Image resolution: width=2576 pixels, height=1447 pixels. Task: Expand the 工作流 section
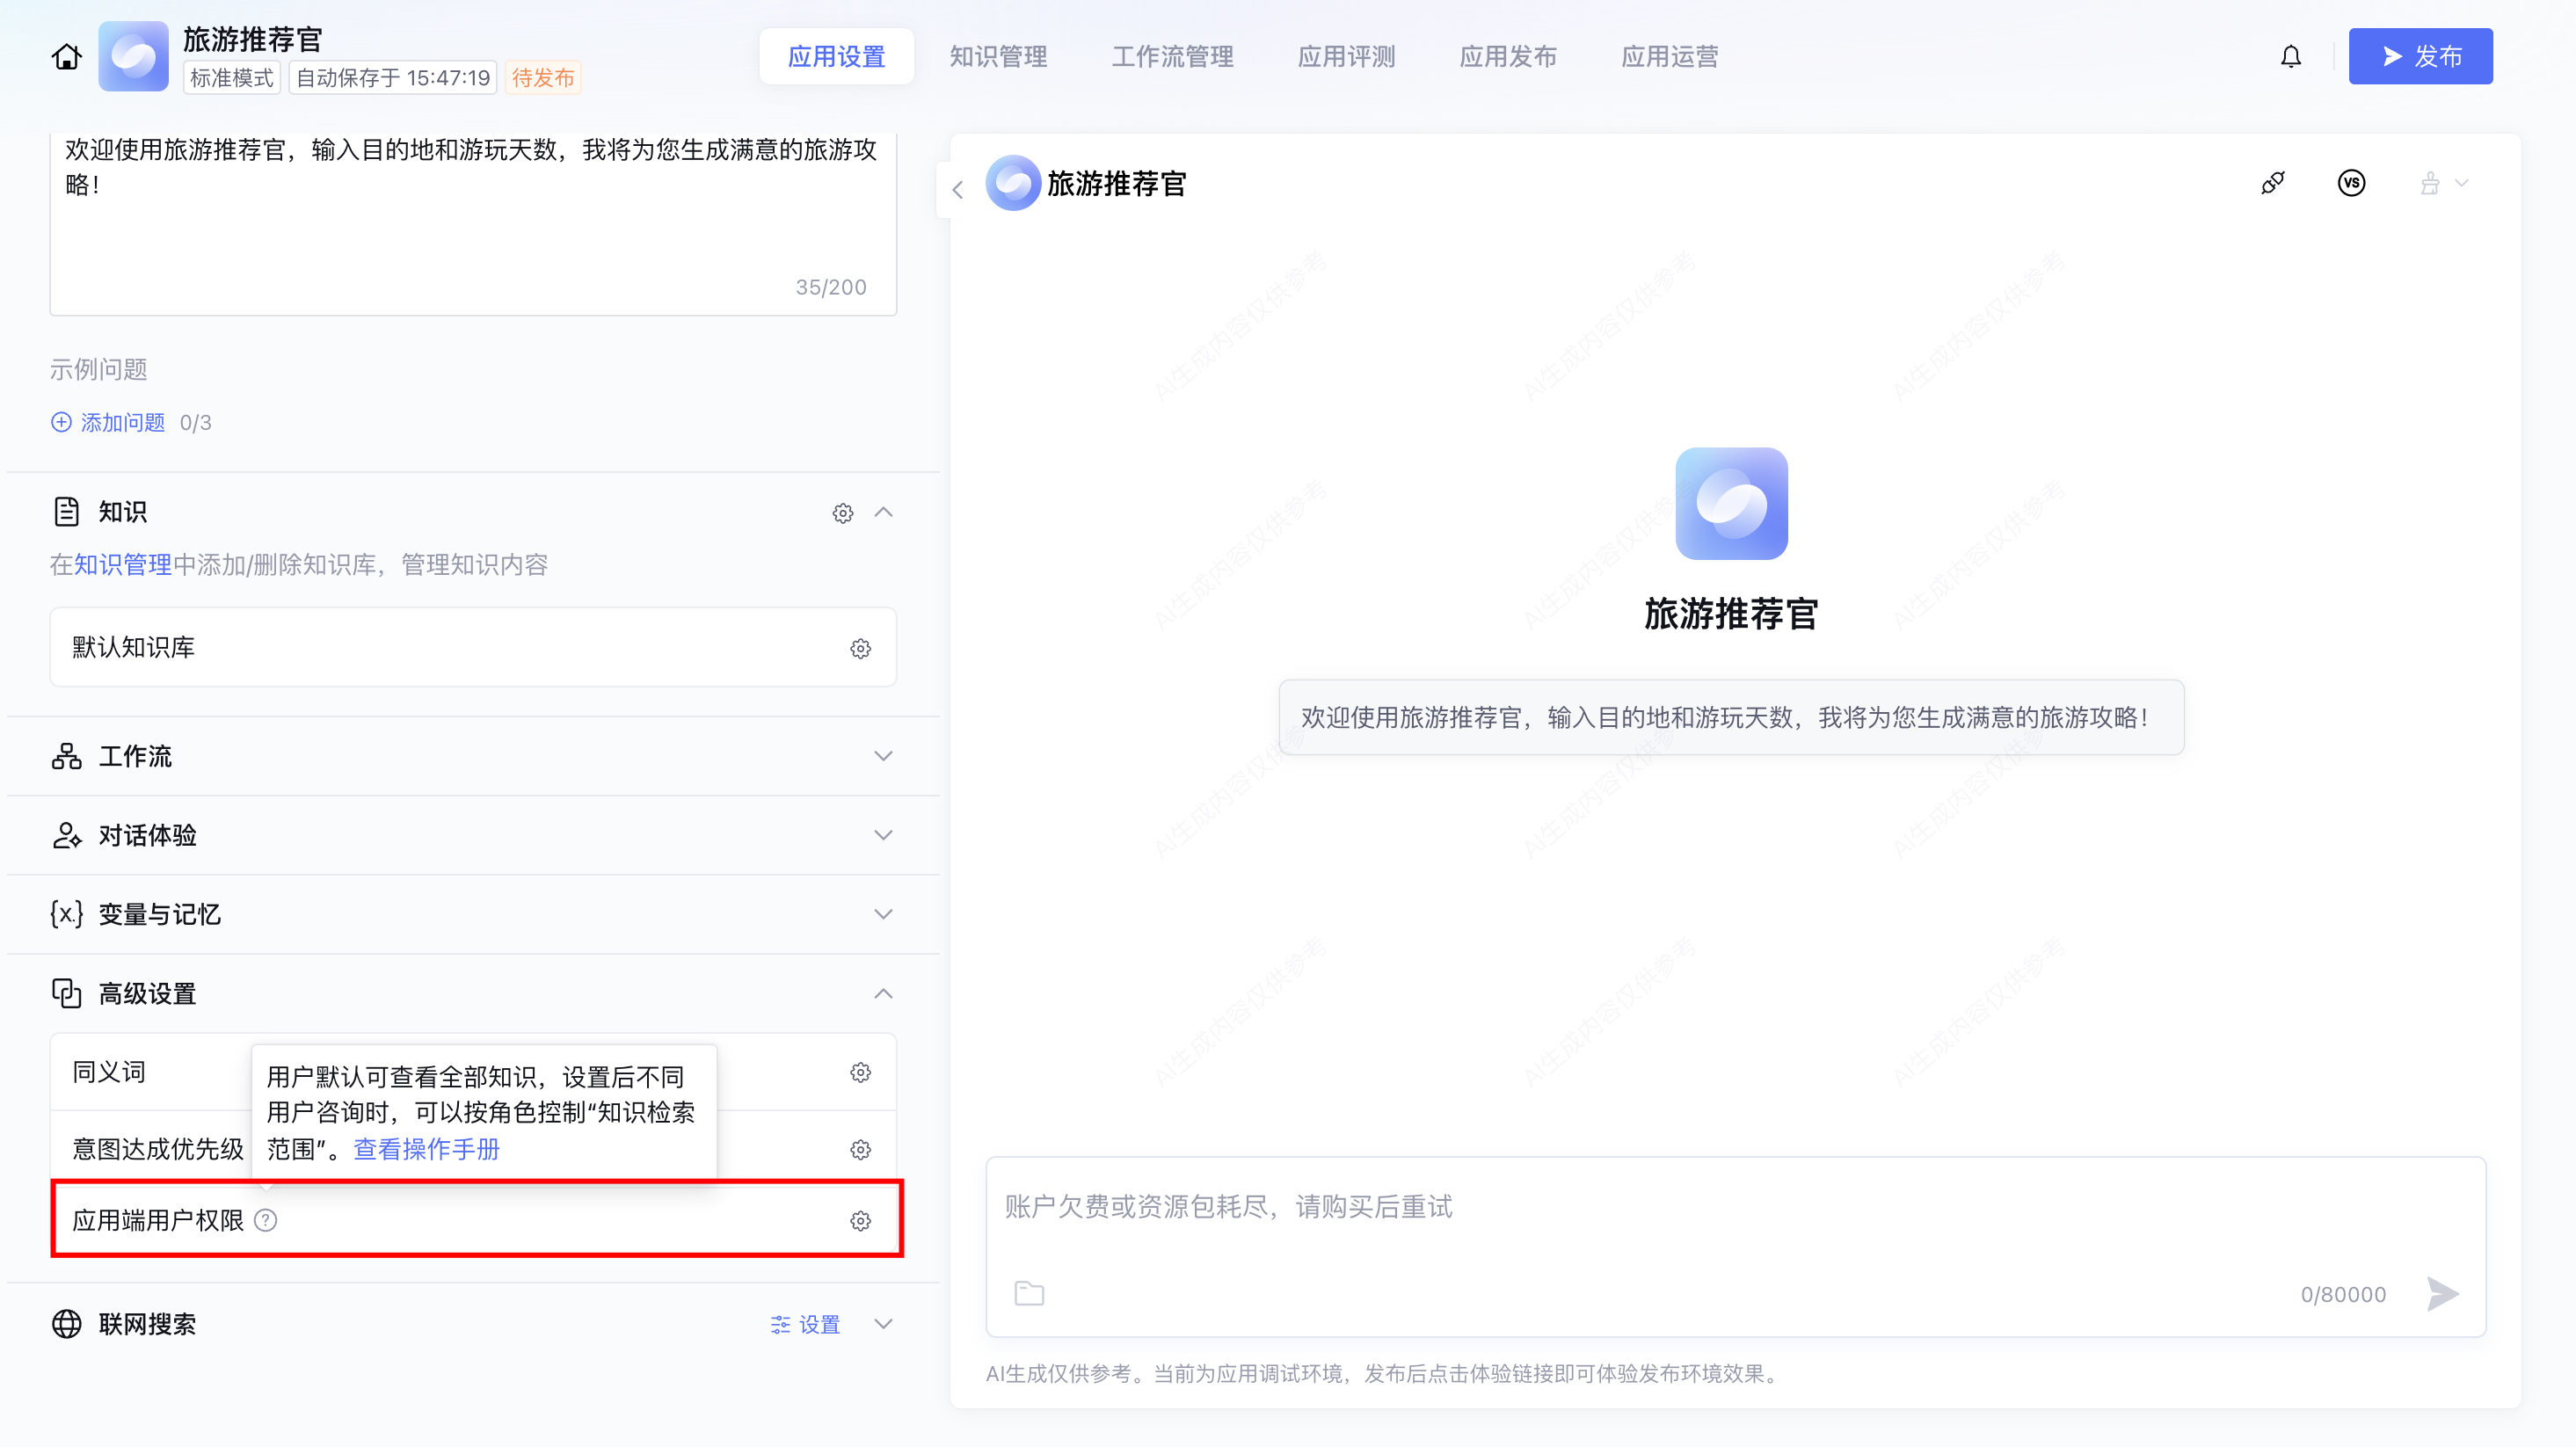point(882,756)
